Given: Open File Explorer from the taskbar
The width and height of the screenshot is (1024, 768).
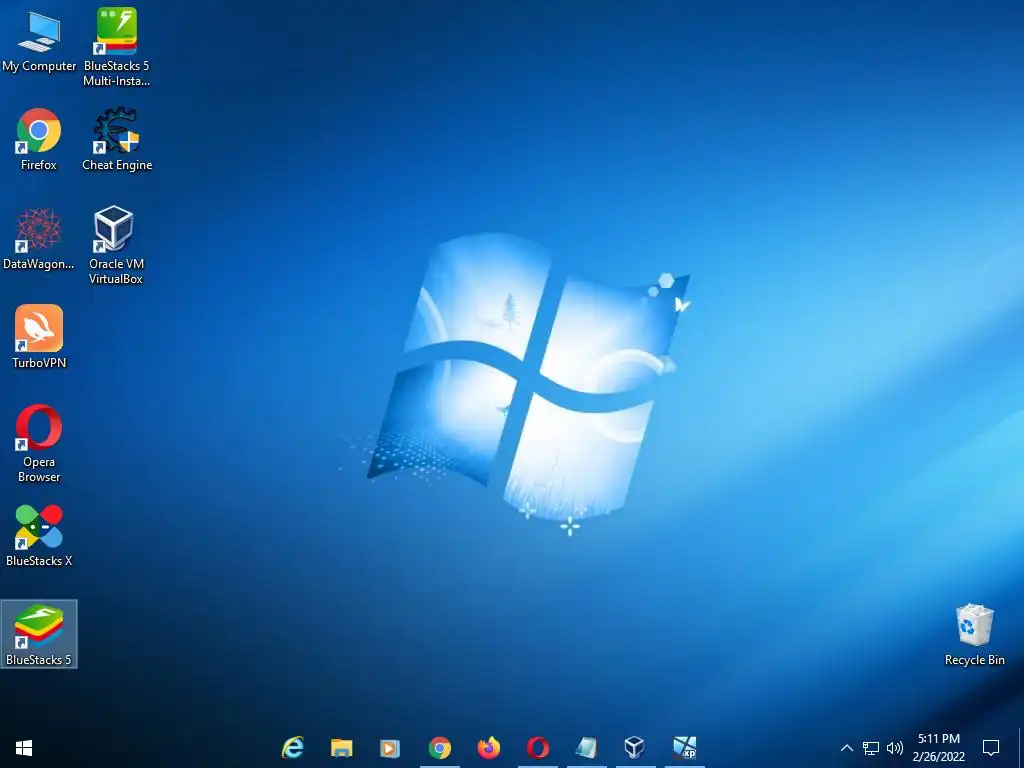Looking at the screenshot, I should (342, 748).
